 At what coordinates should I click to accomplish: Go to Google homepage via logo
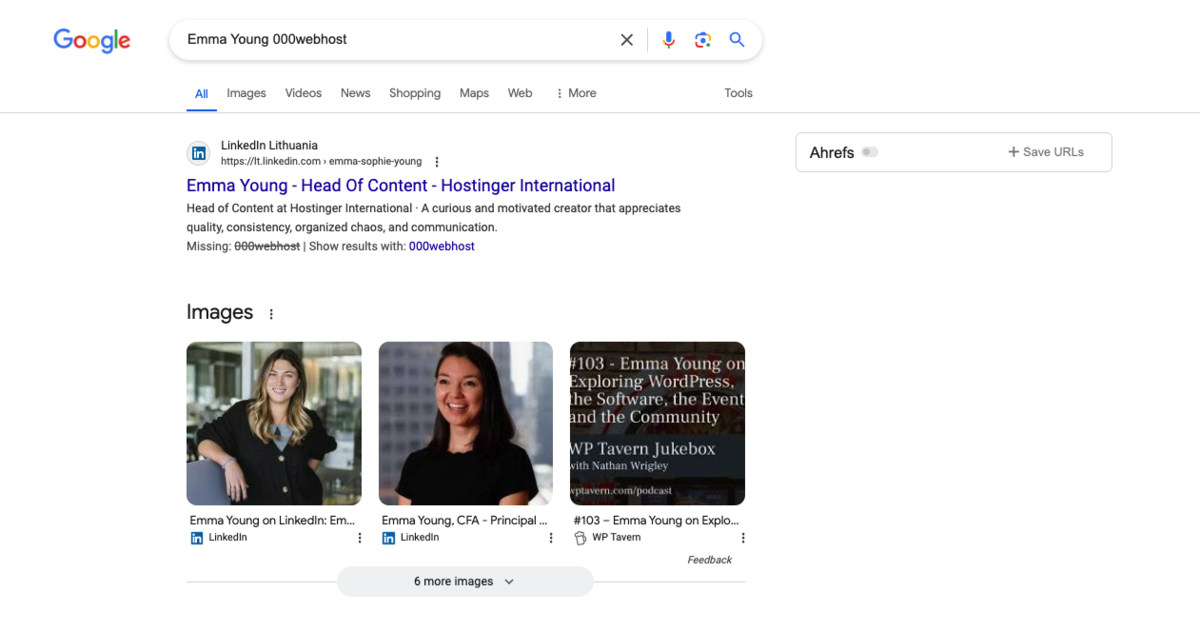[92, 40]
